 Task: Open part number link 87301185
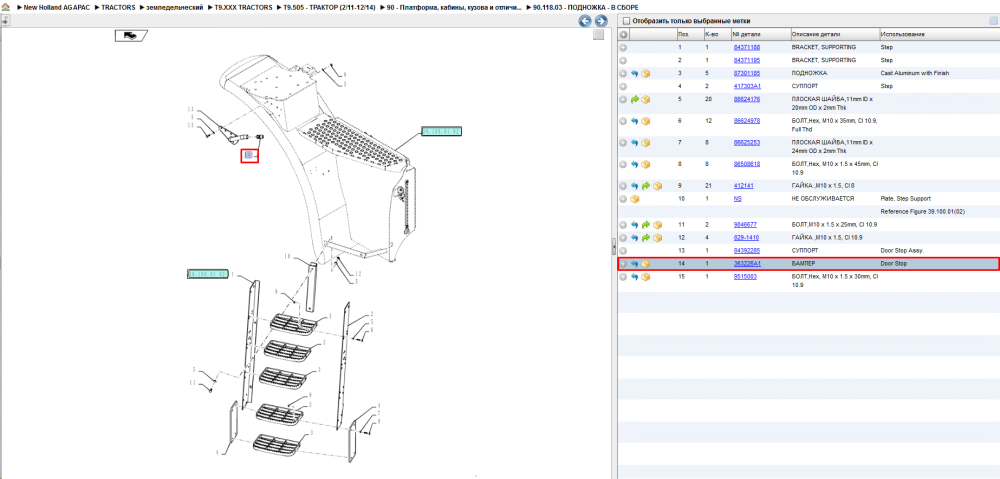tap(746, 73)
